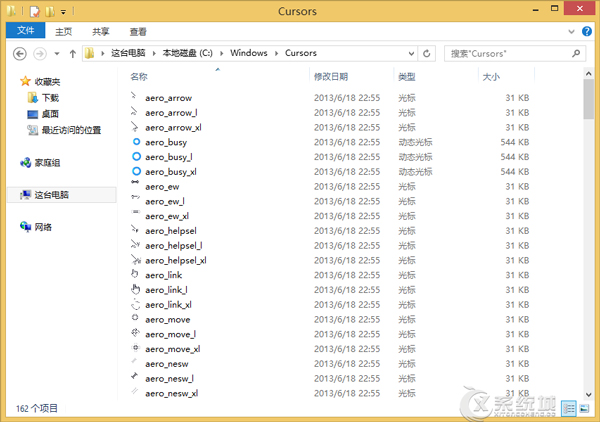
Task: Expand the arrow after Windows breadcrumb
Action: pyautogui.click(x=276, y=54)
